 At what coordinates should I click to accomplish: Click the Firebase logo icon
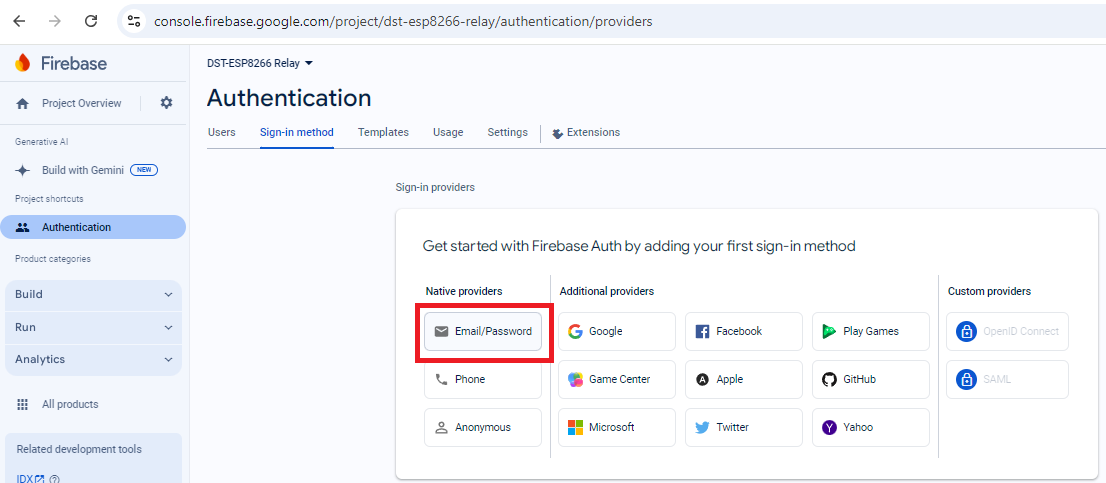[x=23, y=63]
